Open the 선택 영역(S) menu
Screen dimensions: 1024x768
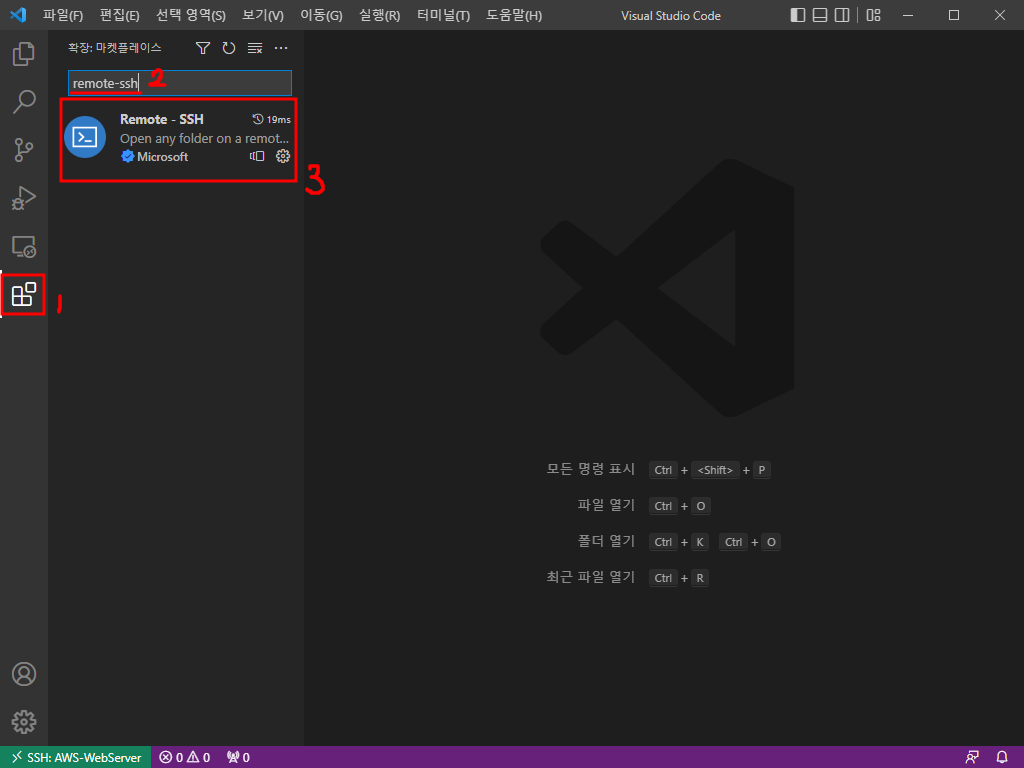click(x=191, y=15)
